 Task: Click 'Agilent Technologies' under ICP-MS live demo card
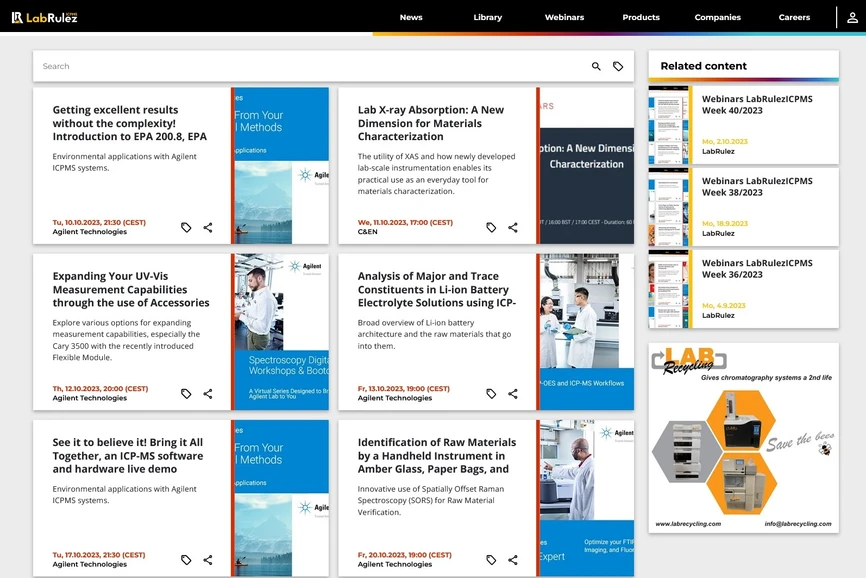pos(89,564)
